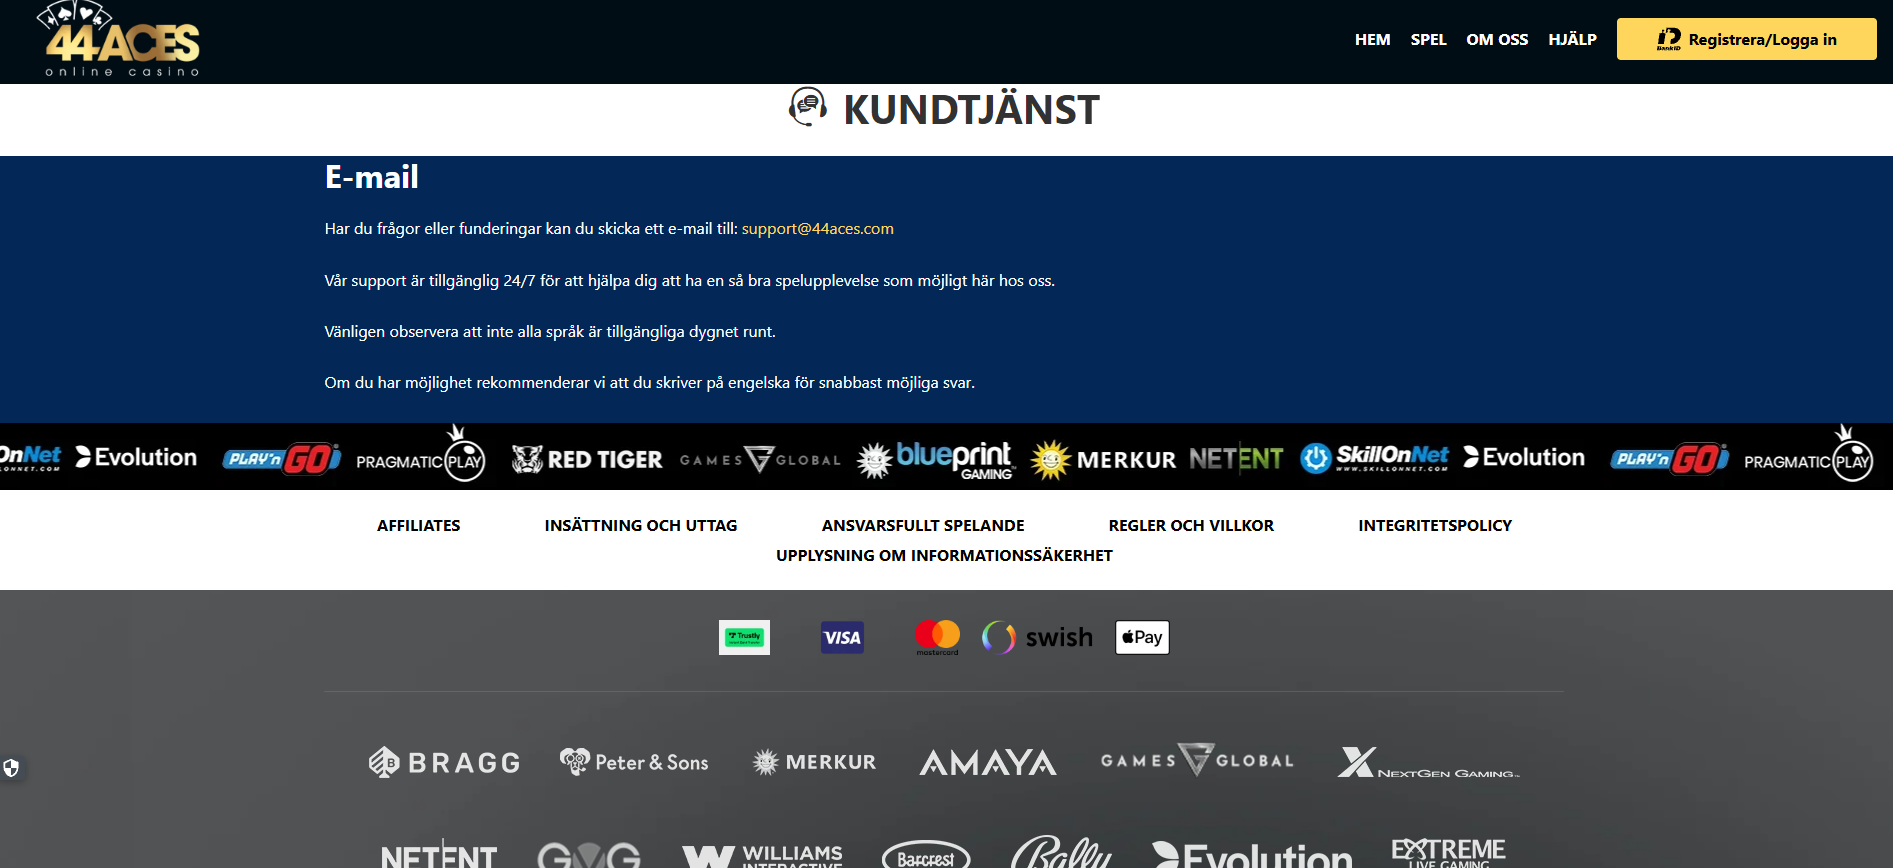Image resolution: width=1893 pixels, height=868 pixels.
Task: Click the BRAGG provider logo
Action: (444, 762)
